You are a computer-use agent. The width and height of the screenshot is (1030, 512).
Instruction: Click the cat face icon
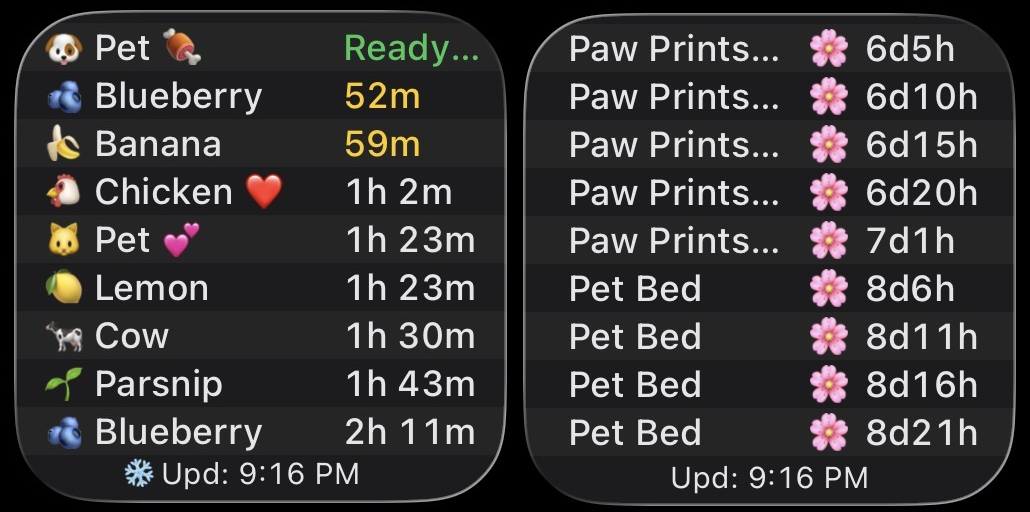(x=62, y=240)
